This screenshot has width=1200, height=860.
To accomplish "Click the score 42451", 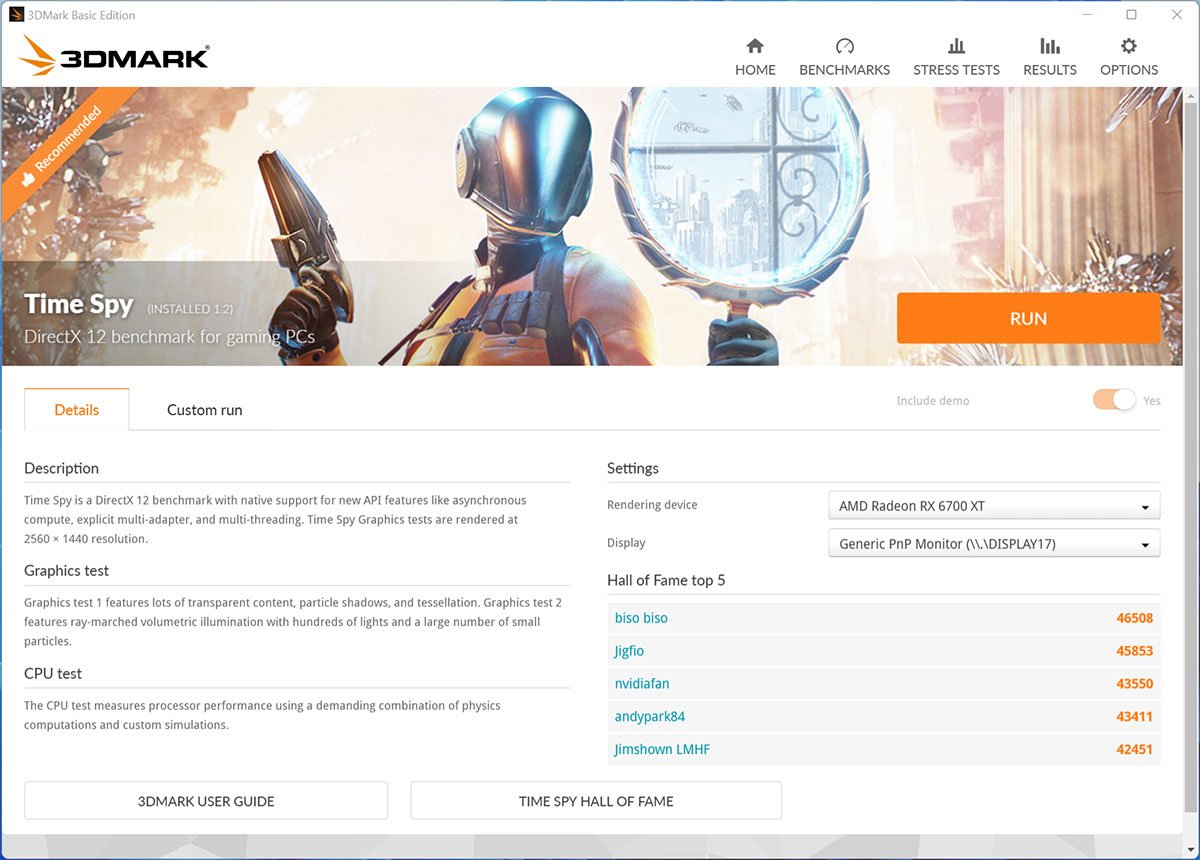I will [x=1135, y=750].
